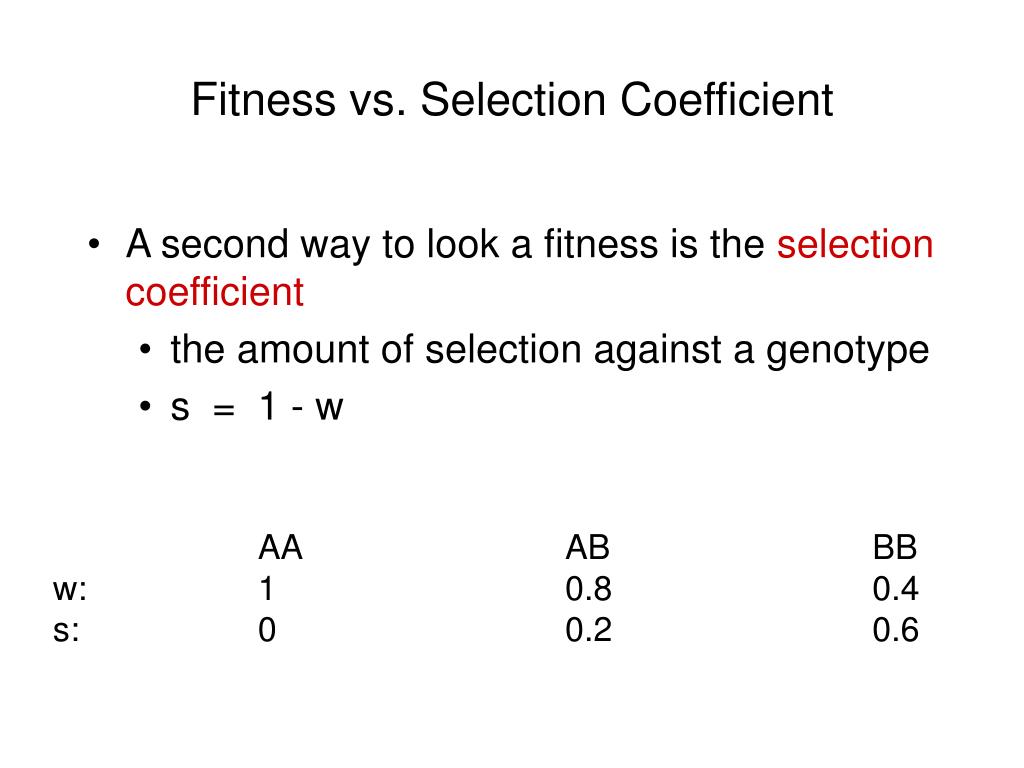Click the AB genotype column header
The height and width of the screenshot is (768, 1024).
pos(587,547)
